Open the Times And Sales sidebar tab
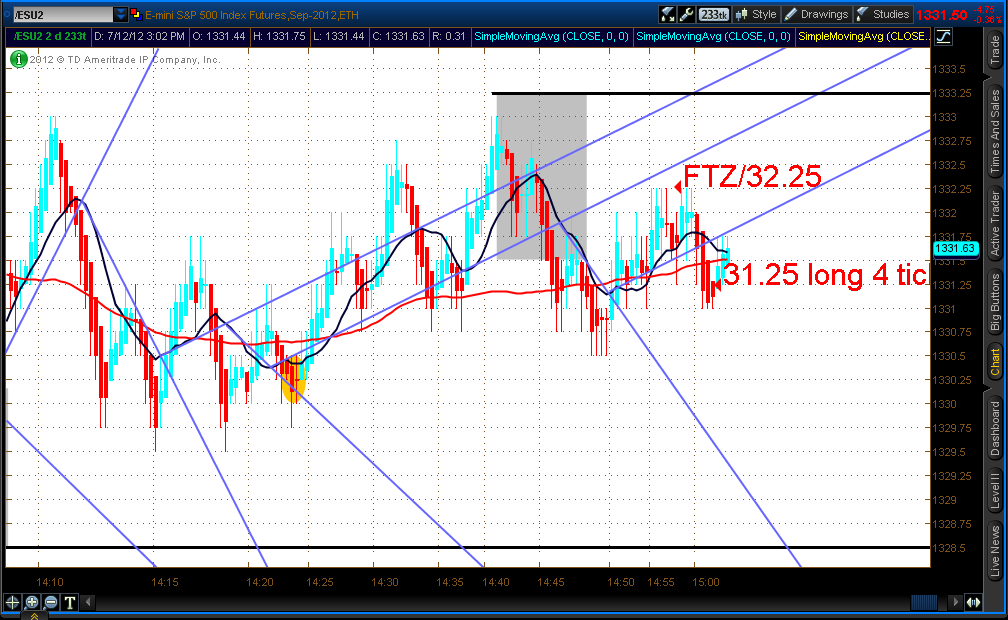The width and height of the screenshot is (1008, 620). point(995,131)
